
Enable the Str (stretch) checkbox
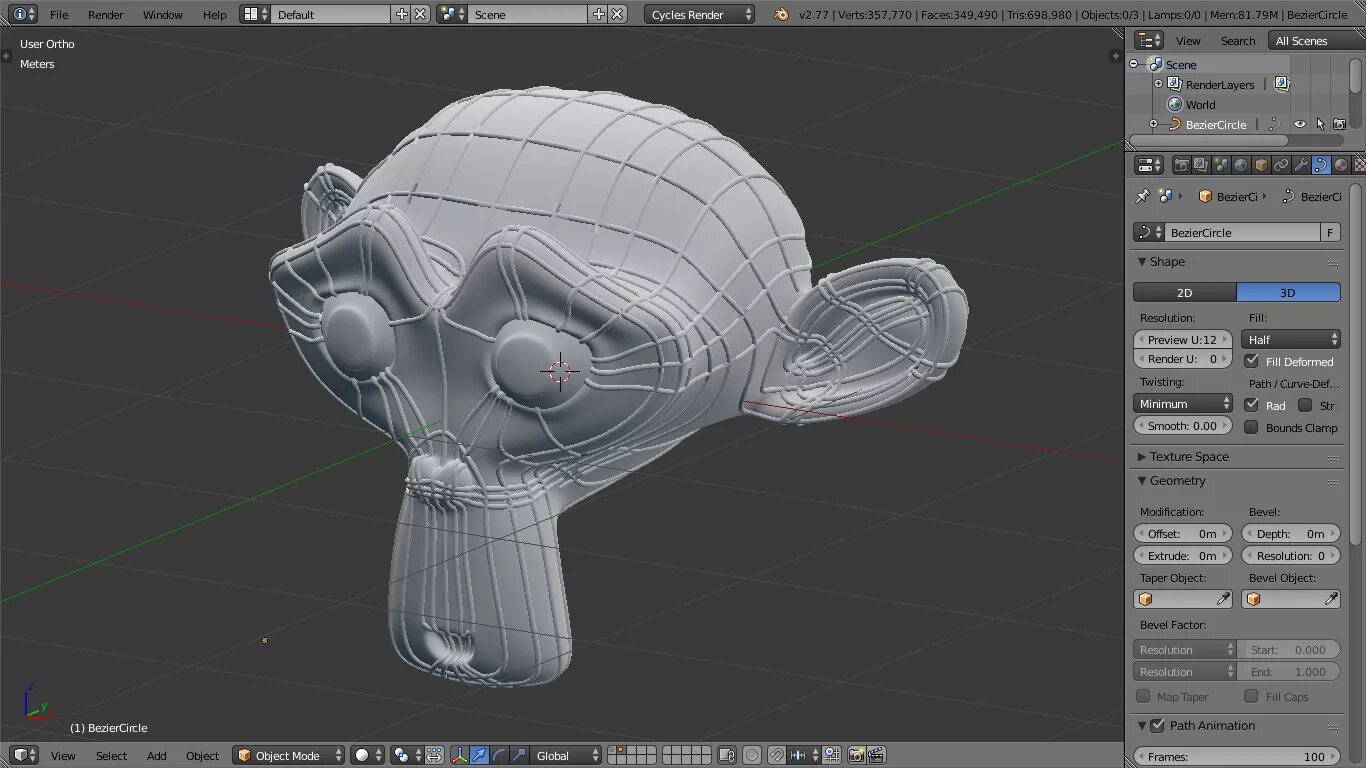[1305, 405]
